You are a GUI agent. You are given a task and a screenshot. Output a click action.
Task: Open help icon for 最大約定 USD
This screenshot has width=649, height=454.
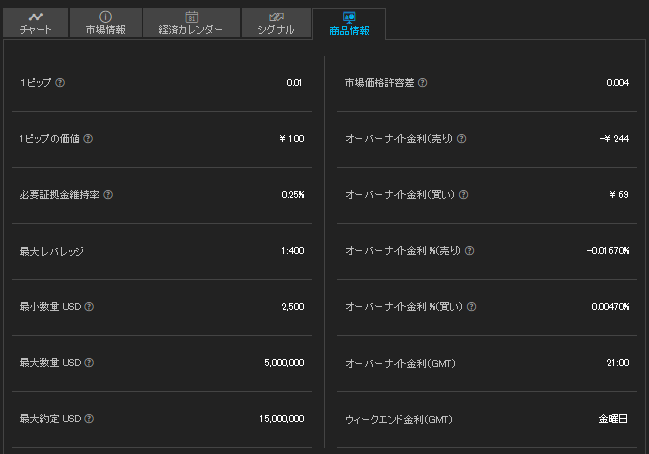89,419
